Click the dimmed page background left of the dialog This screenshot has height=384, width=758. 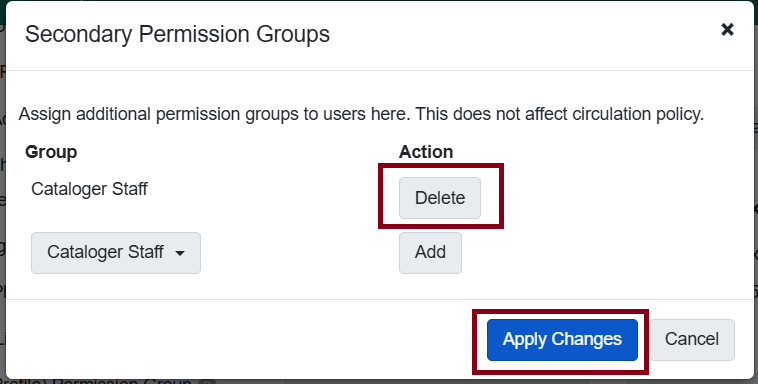2,193
